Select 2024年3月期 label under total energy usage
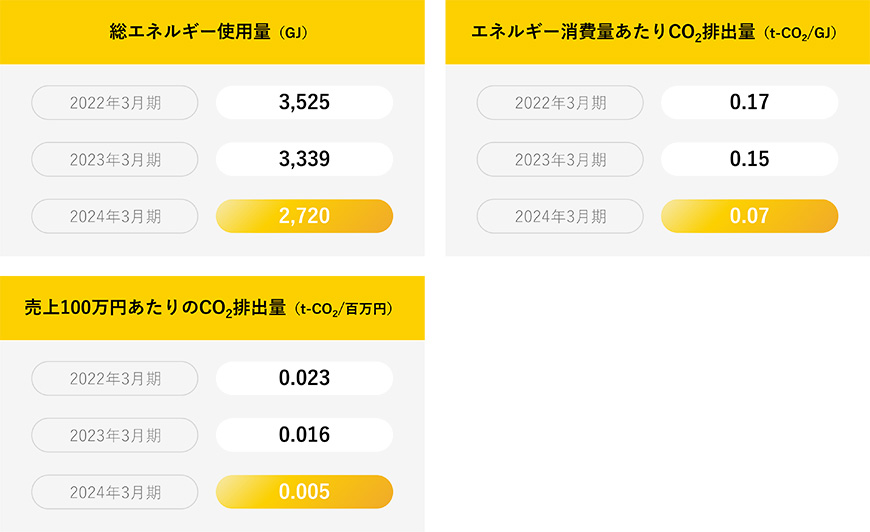Viewport: 870px width, 532px height. [115, 216]
